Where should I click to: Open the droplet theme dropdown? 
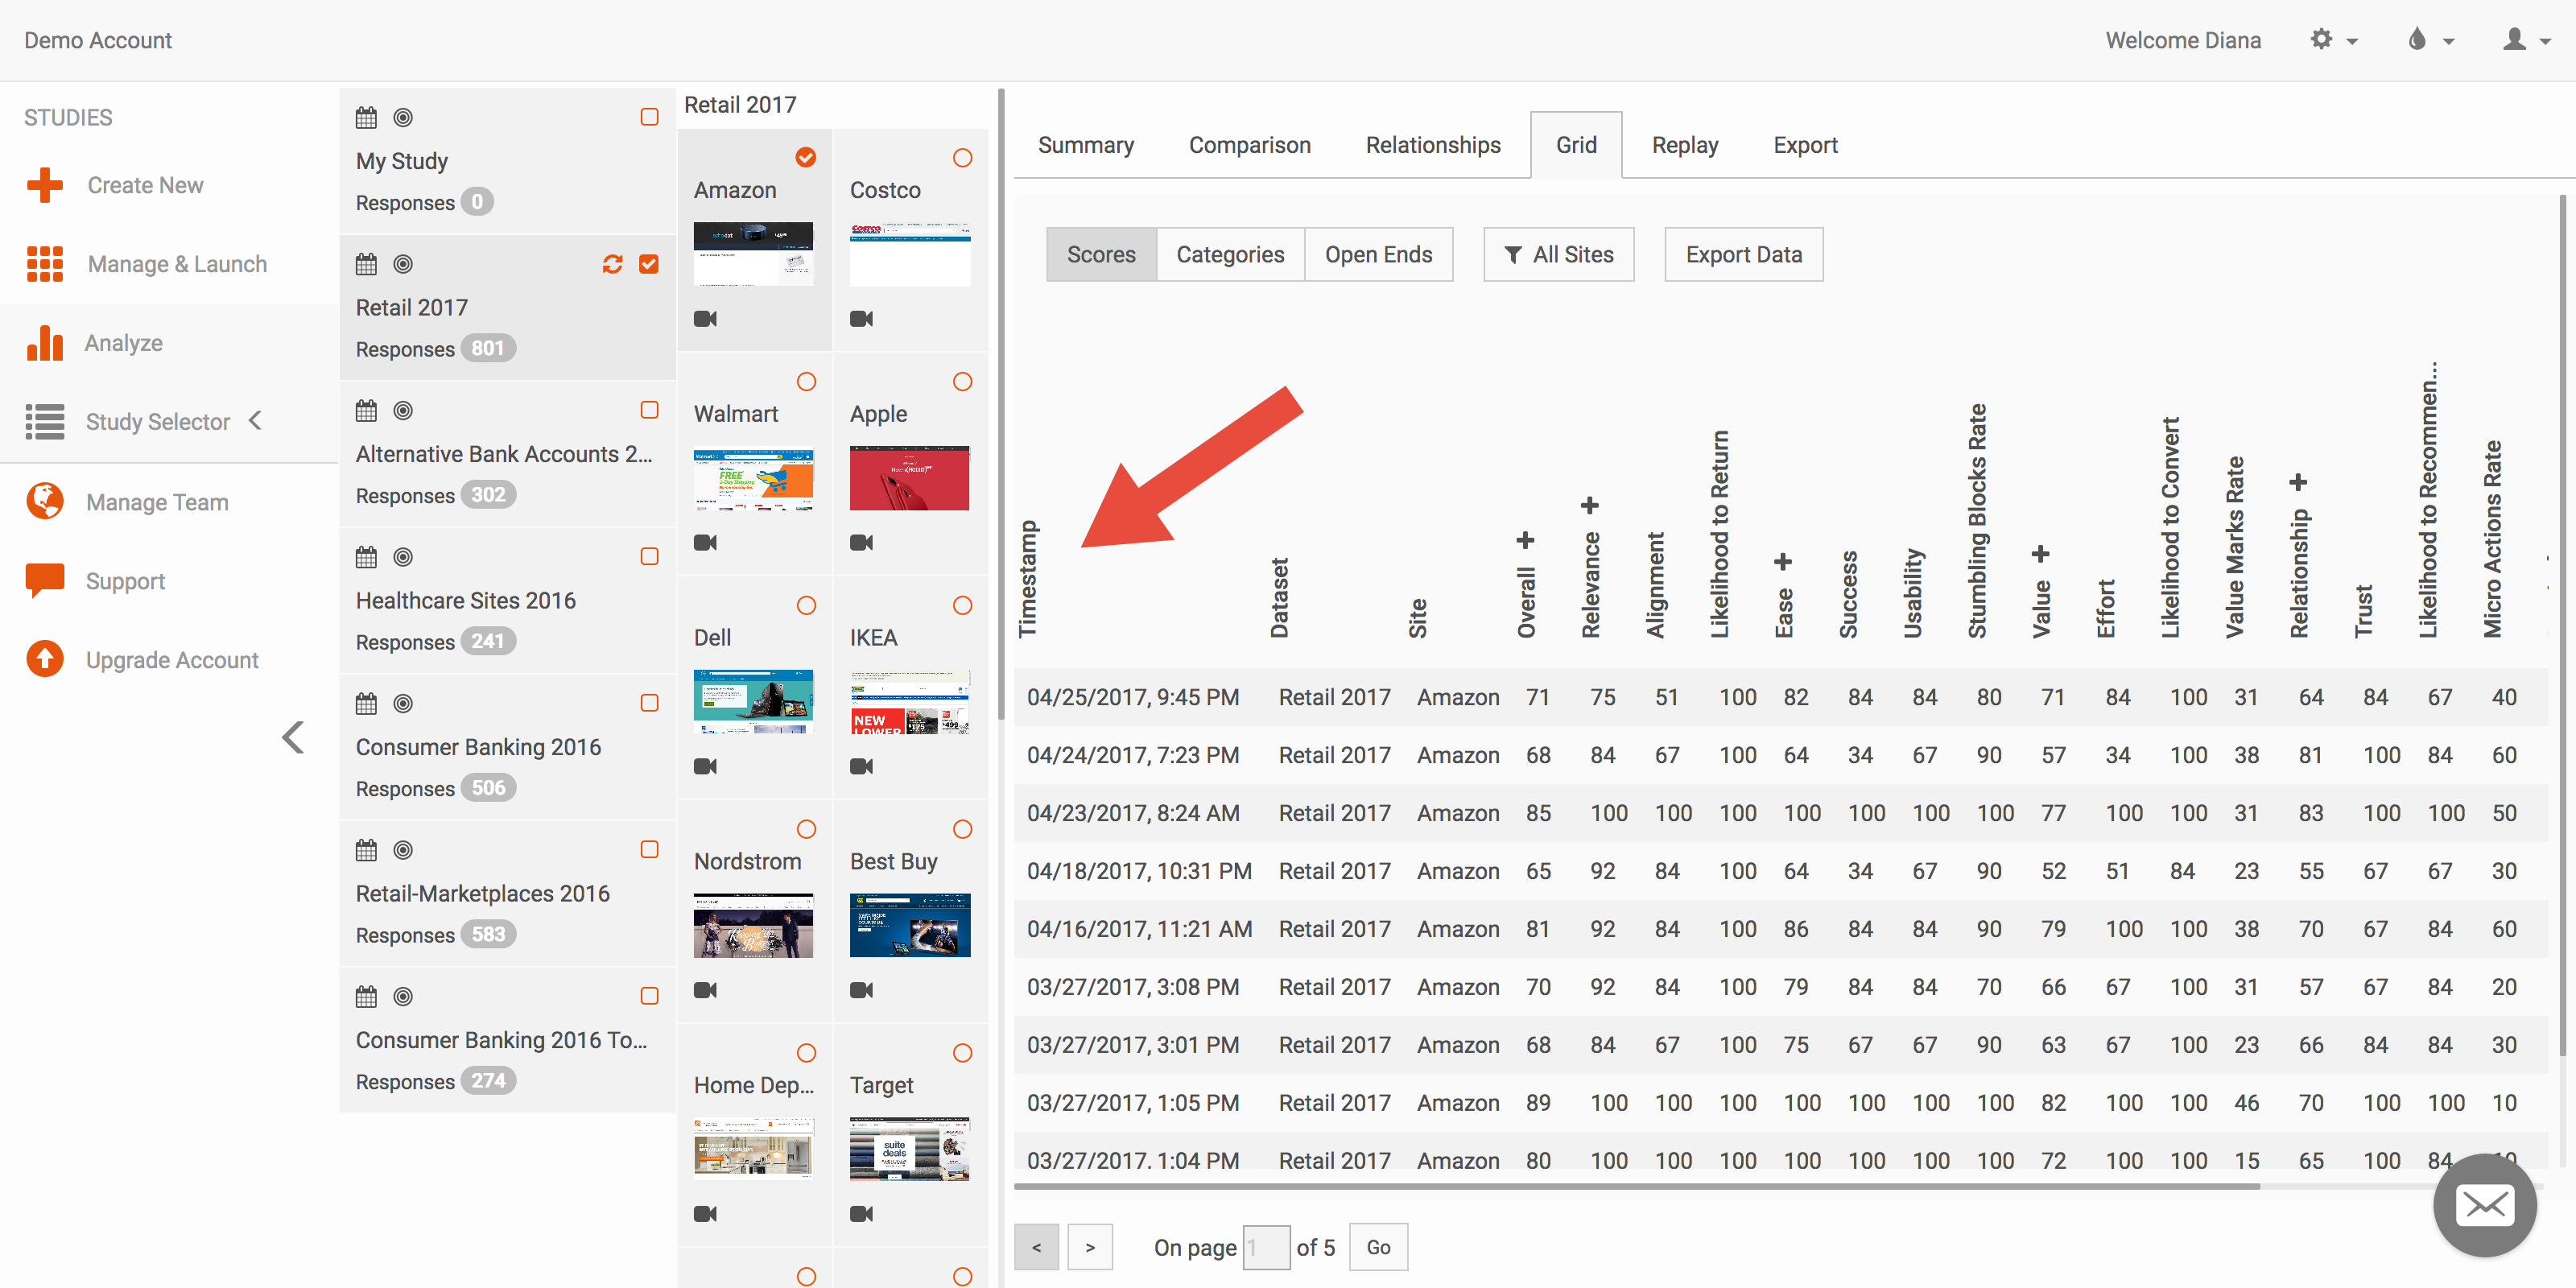click(2431, 40)
